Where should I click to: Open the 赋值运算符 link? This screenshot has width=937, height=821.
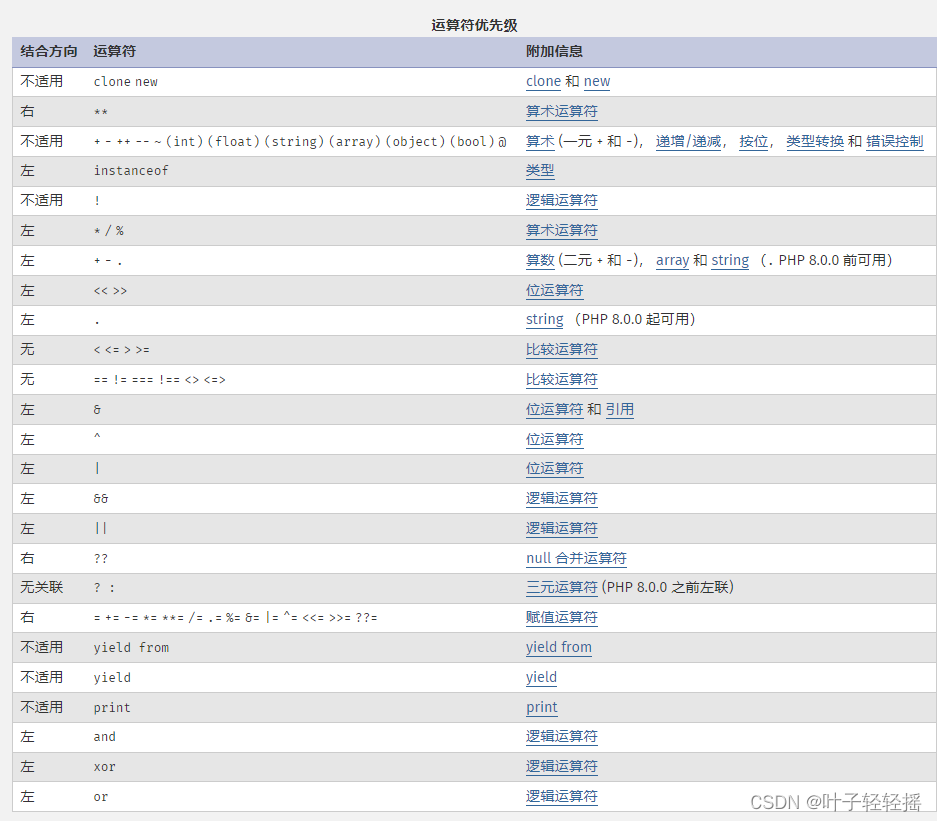(x=562, y=617)
